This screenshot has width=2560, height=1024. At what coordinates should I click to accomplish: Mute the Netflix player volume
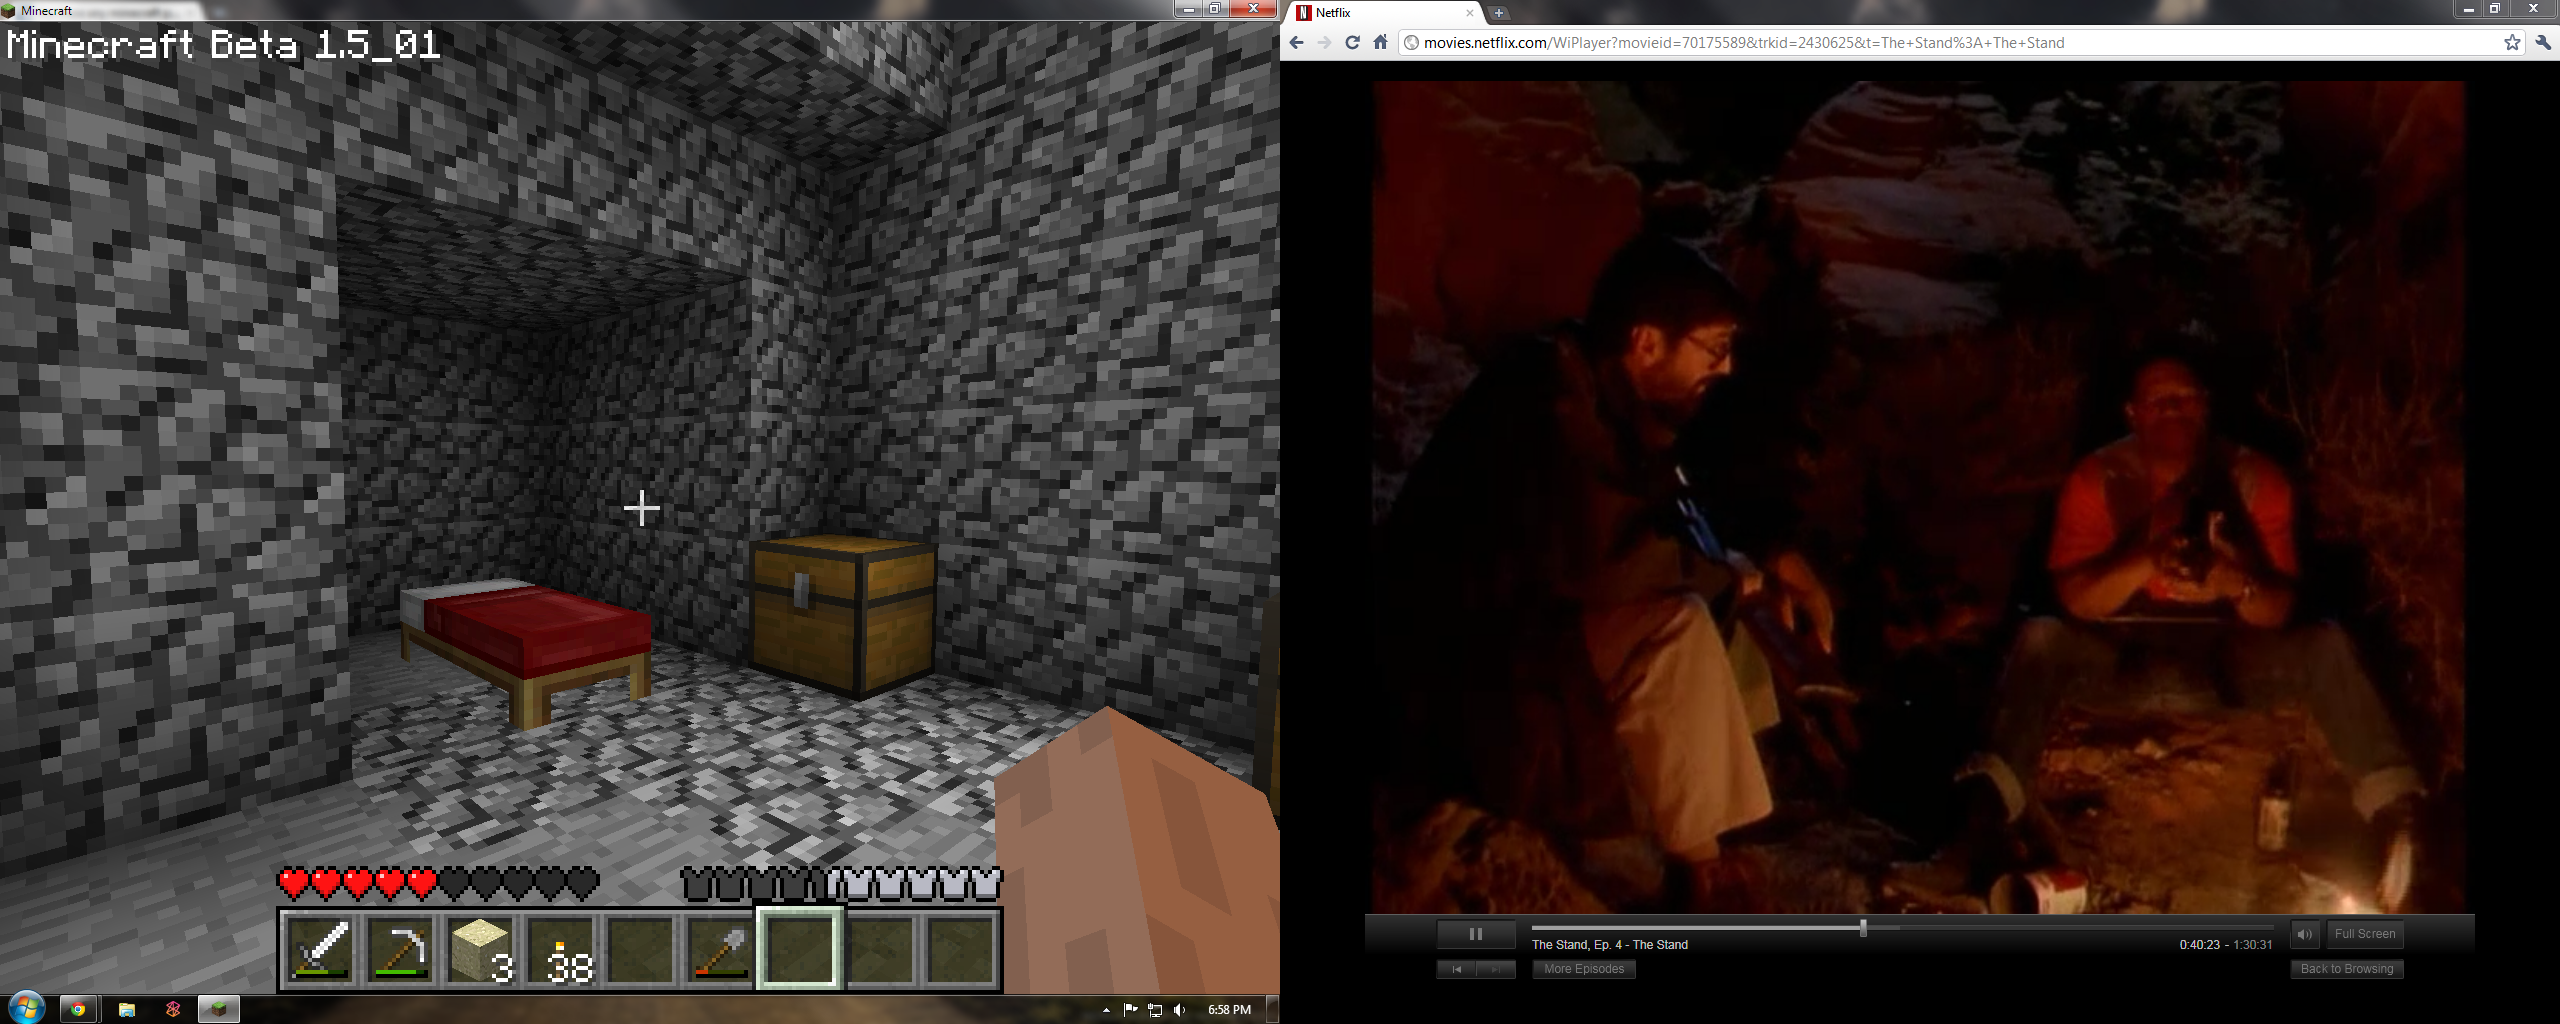coord(2304,934)
